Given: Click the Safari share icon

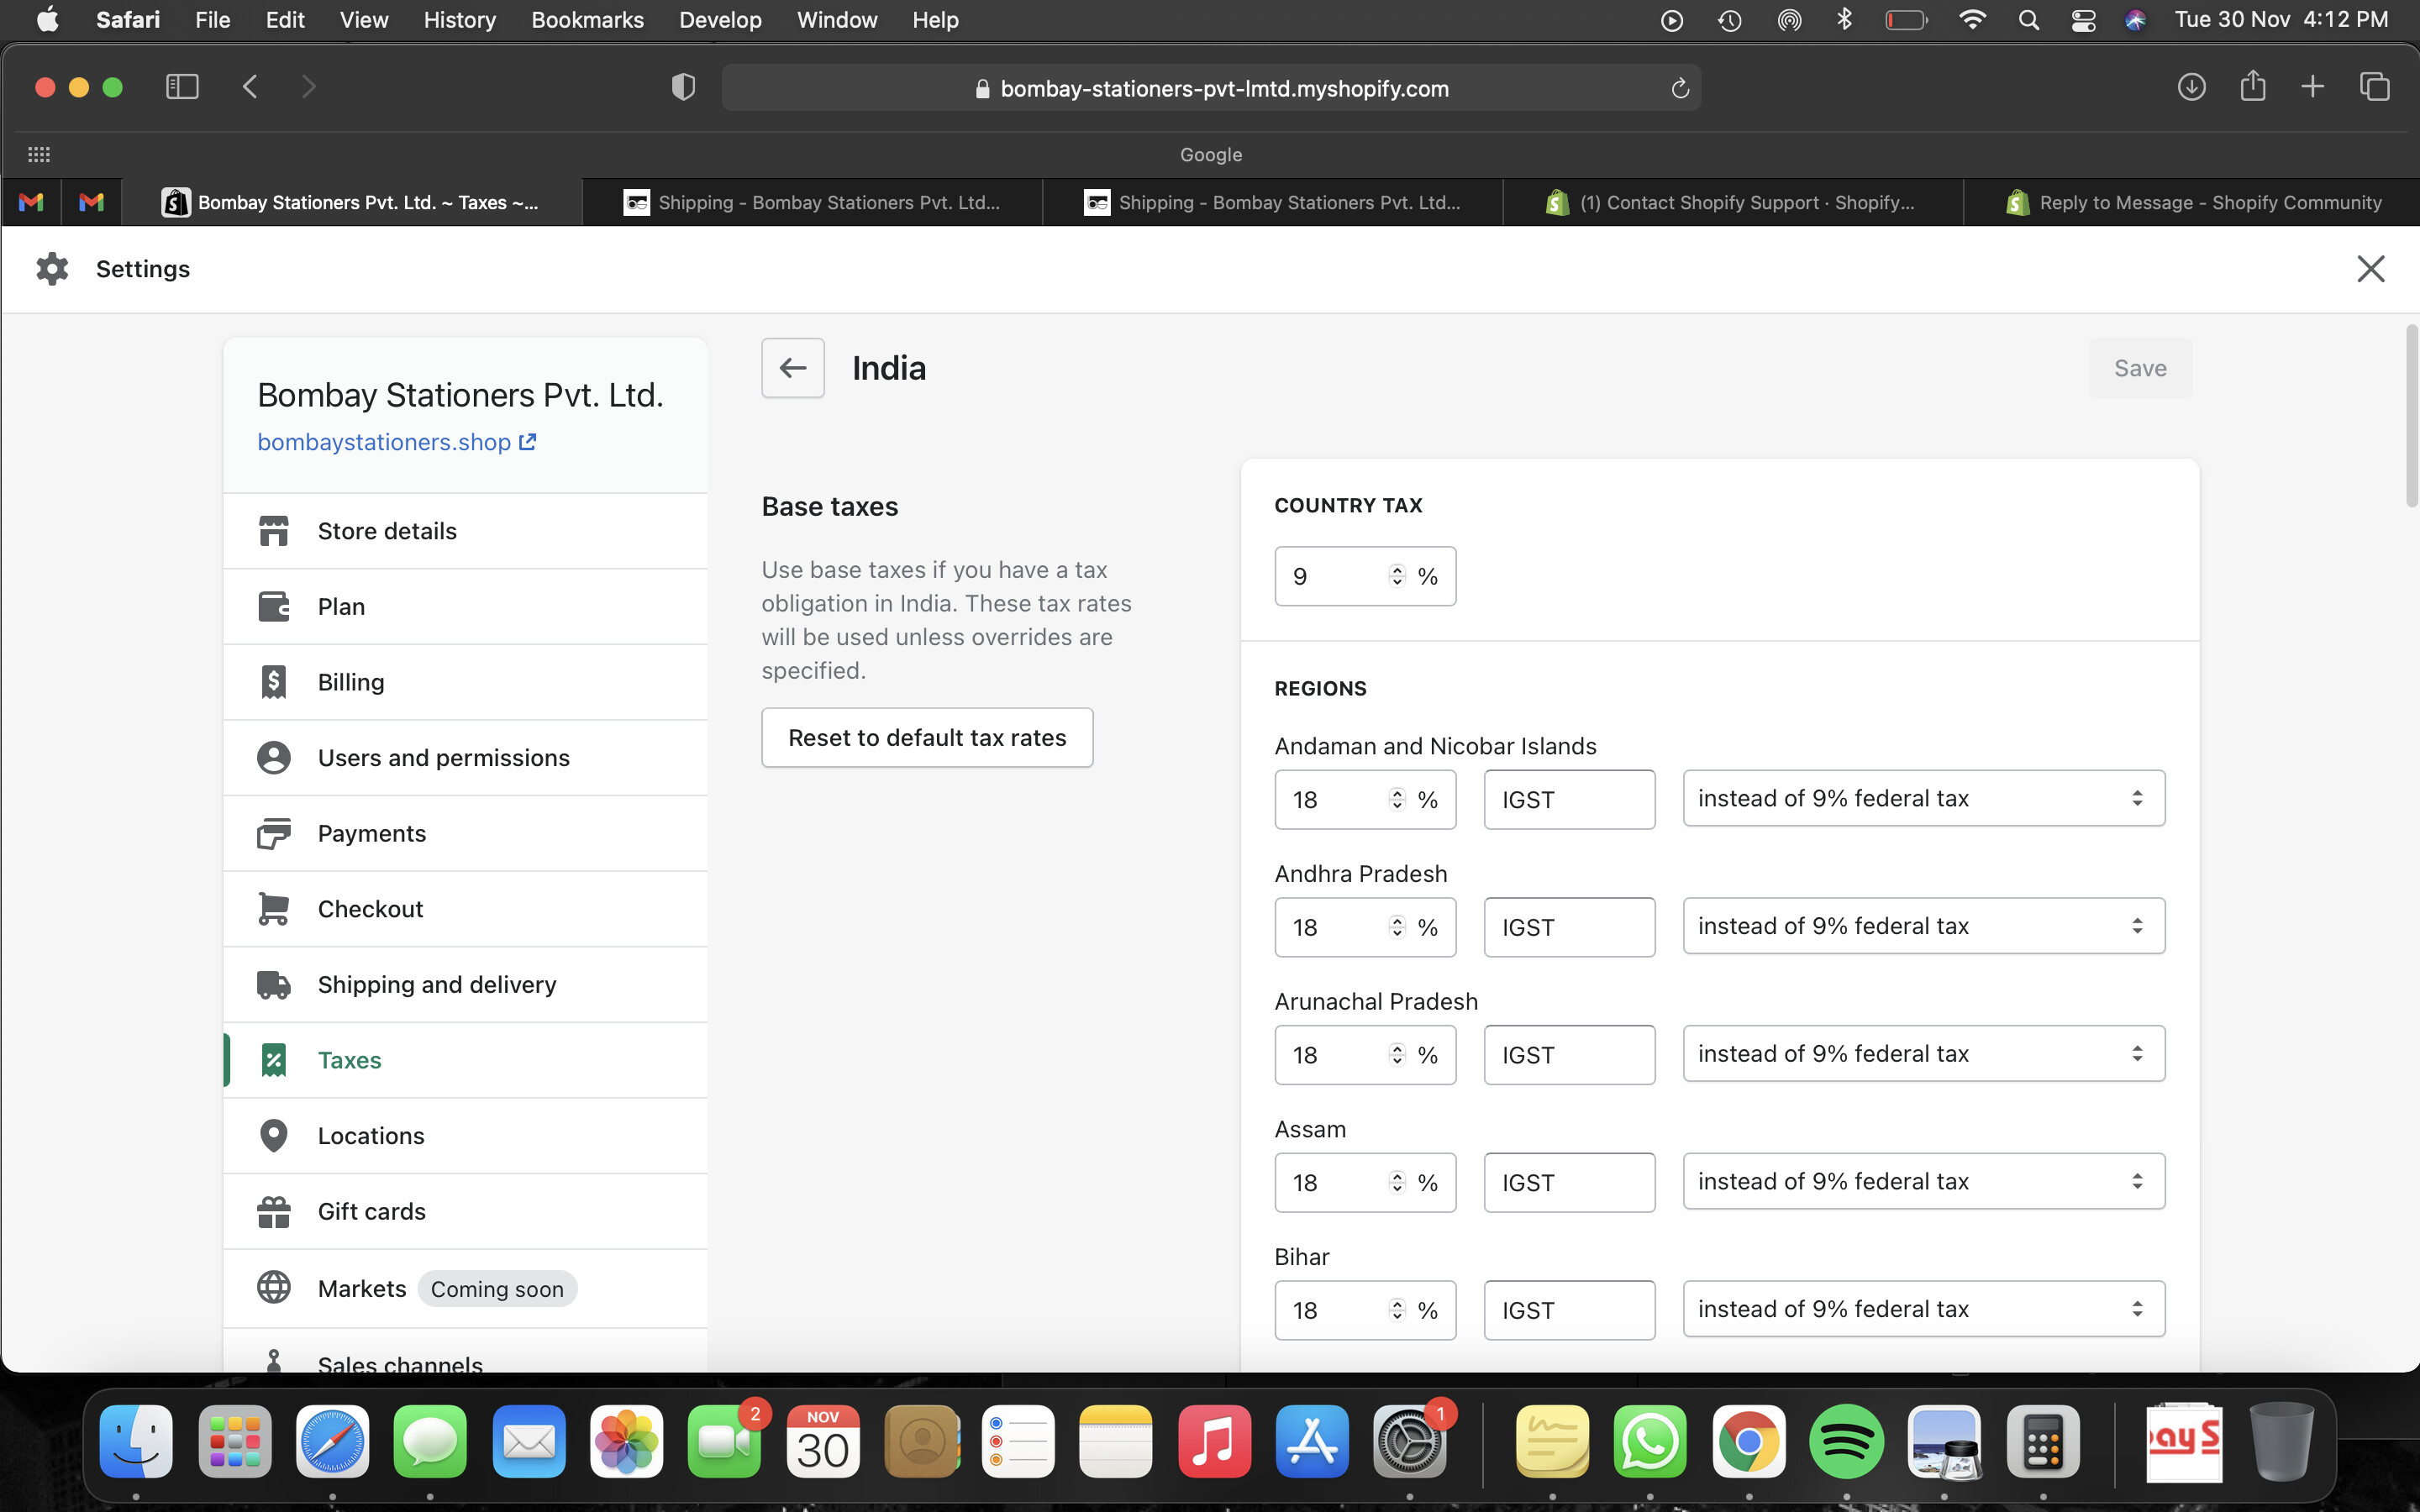Looking at the screenshot, I should (x=2252, y=87).
